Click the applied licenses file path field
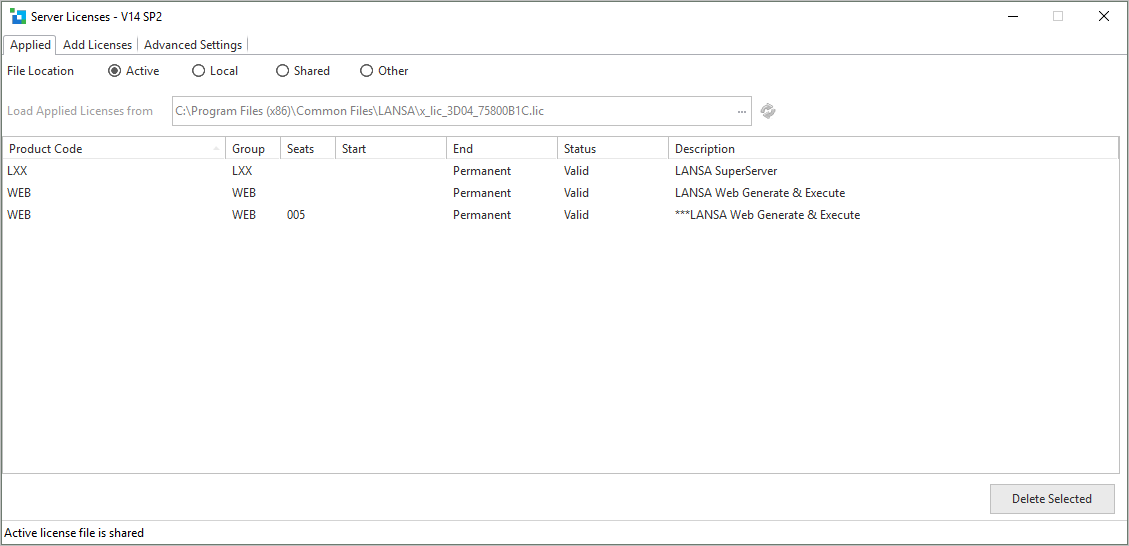This screenshot has height=546, width=1129. [450, 111]
